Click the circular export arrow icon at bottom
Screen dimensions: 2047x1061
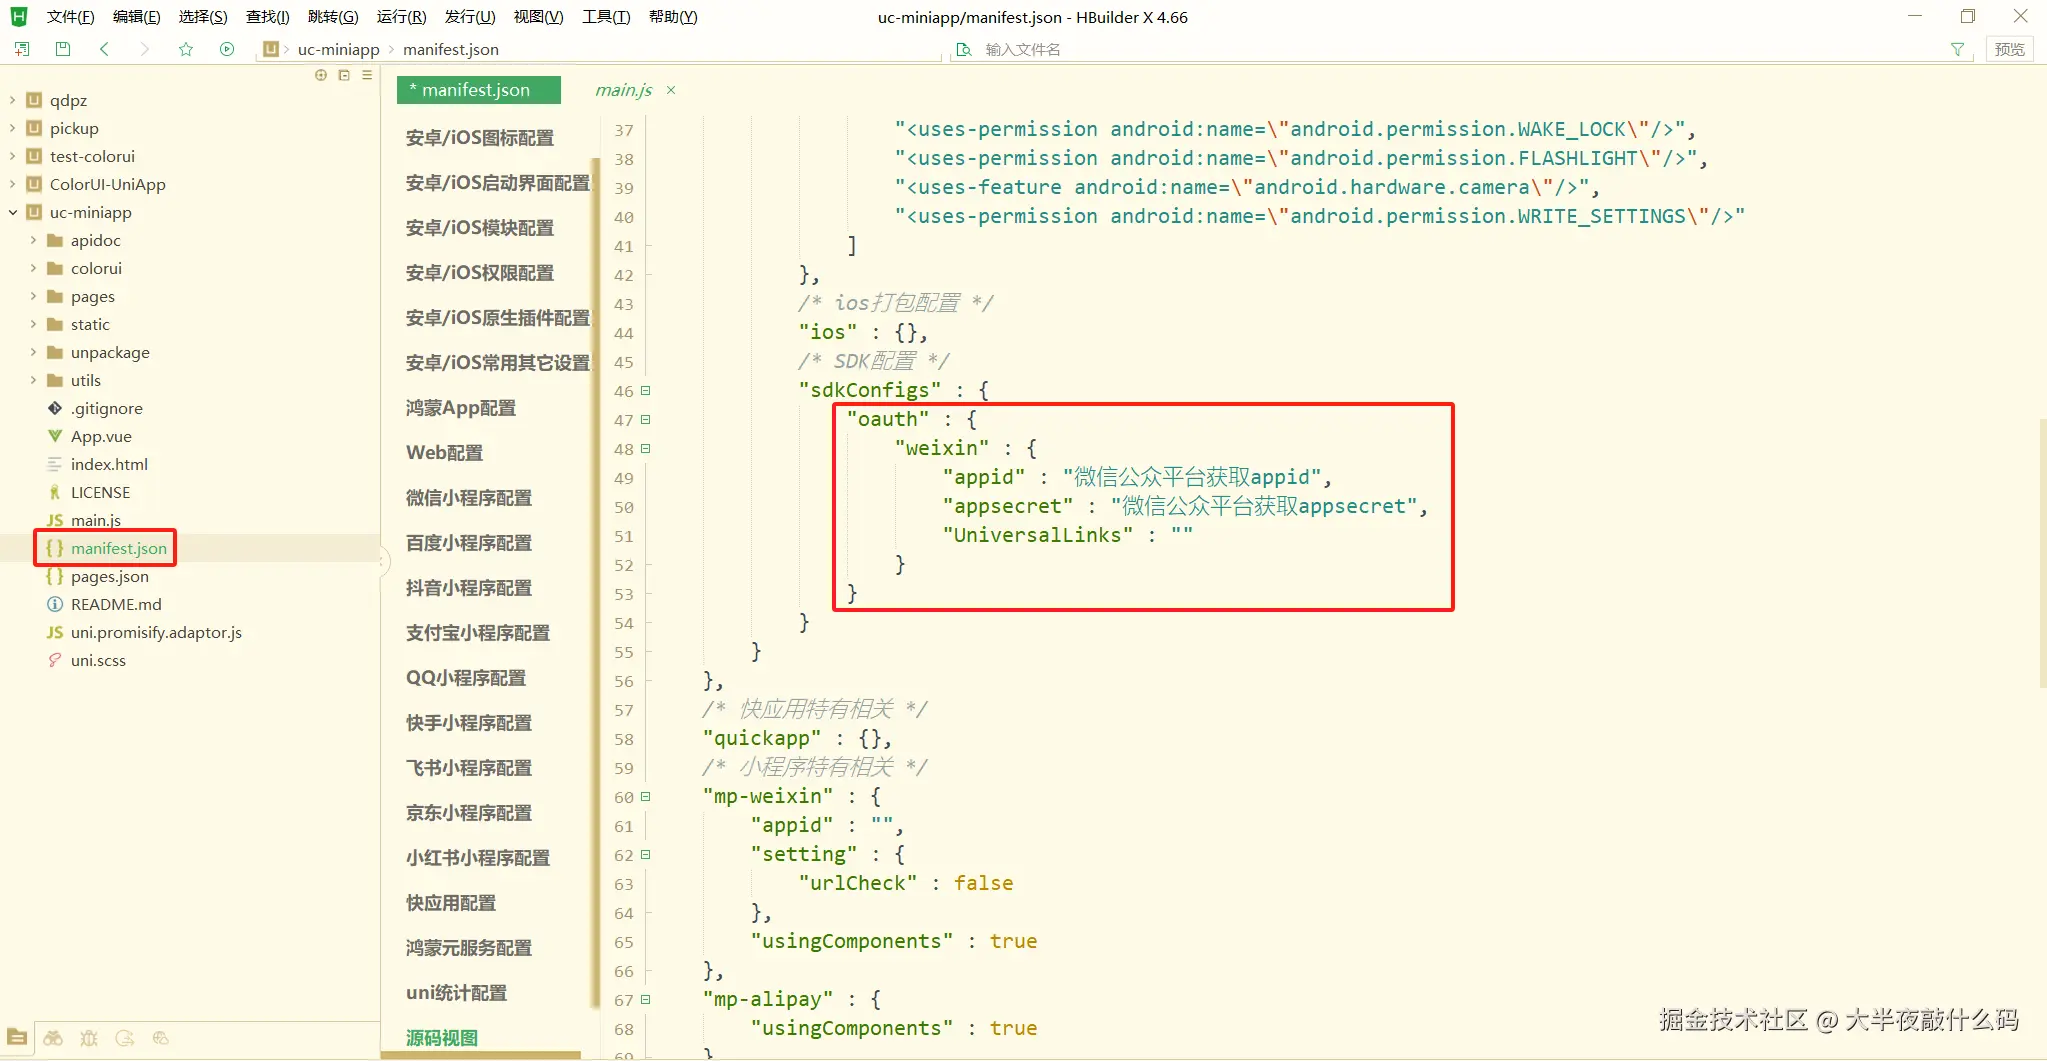tap(125, 1038)
